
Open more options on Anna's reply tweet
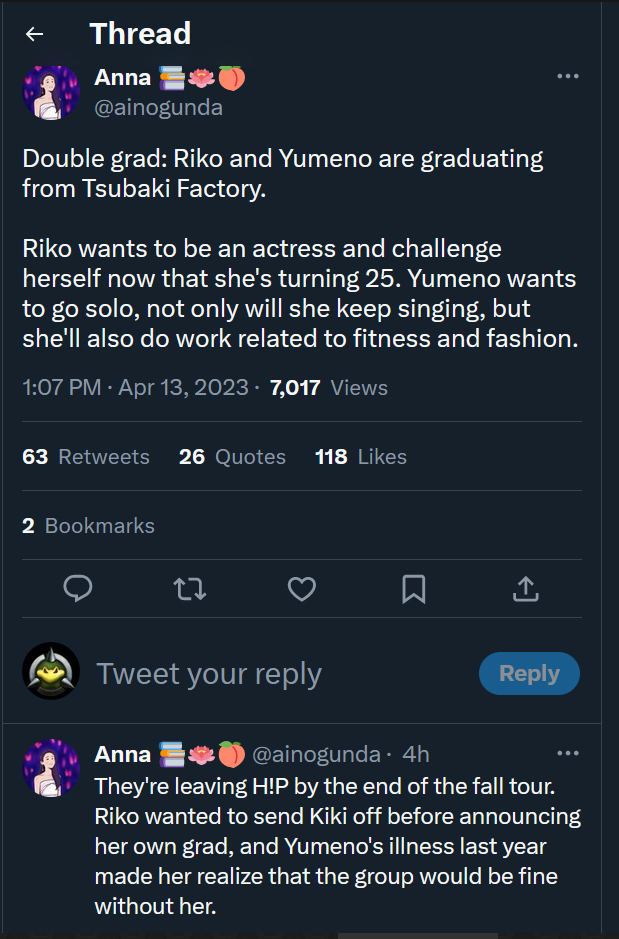567,753
